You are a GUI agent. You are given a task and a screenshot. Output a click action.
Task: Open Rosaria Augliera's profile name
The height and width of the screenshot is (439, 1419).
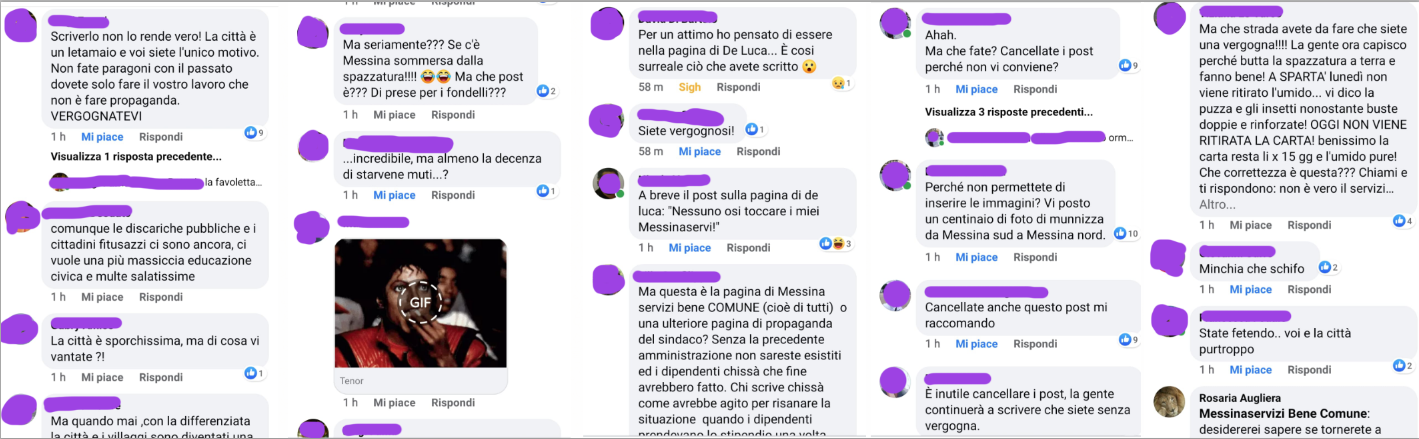coord(1242,398)
